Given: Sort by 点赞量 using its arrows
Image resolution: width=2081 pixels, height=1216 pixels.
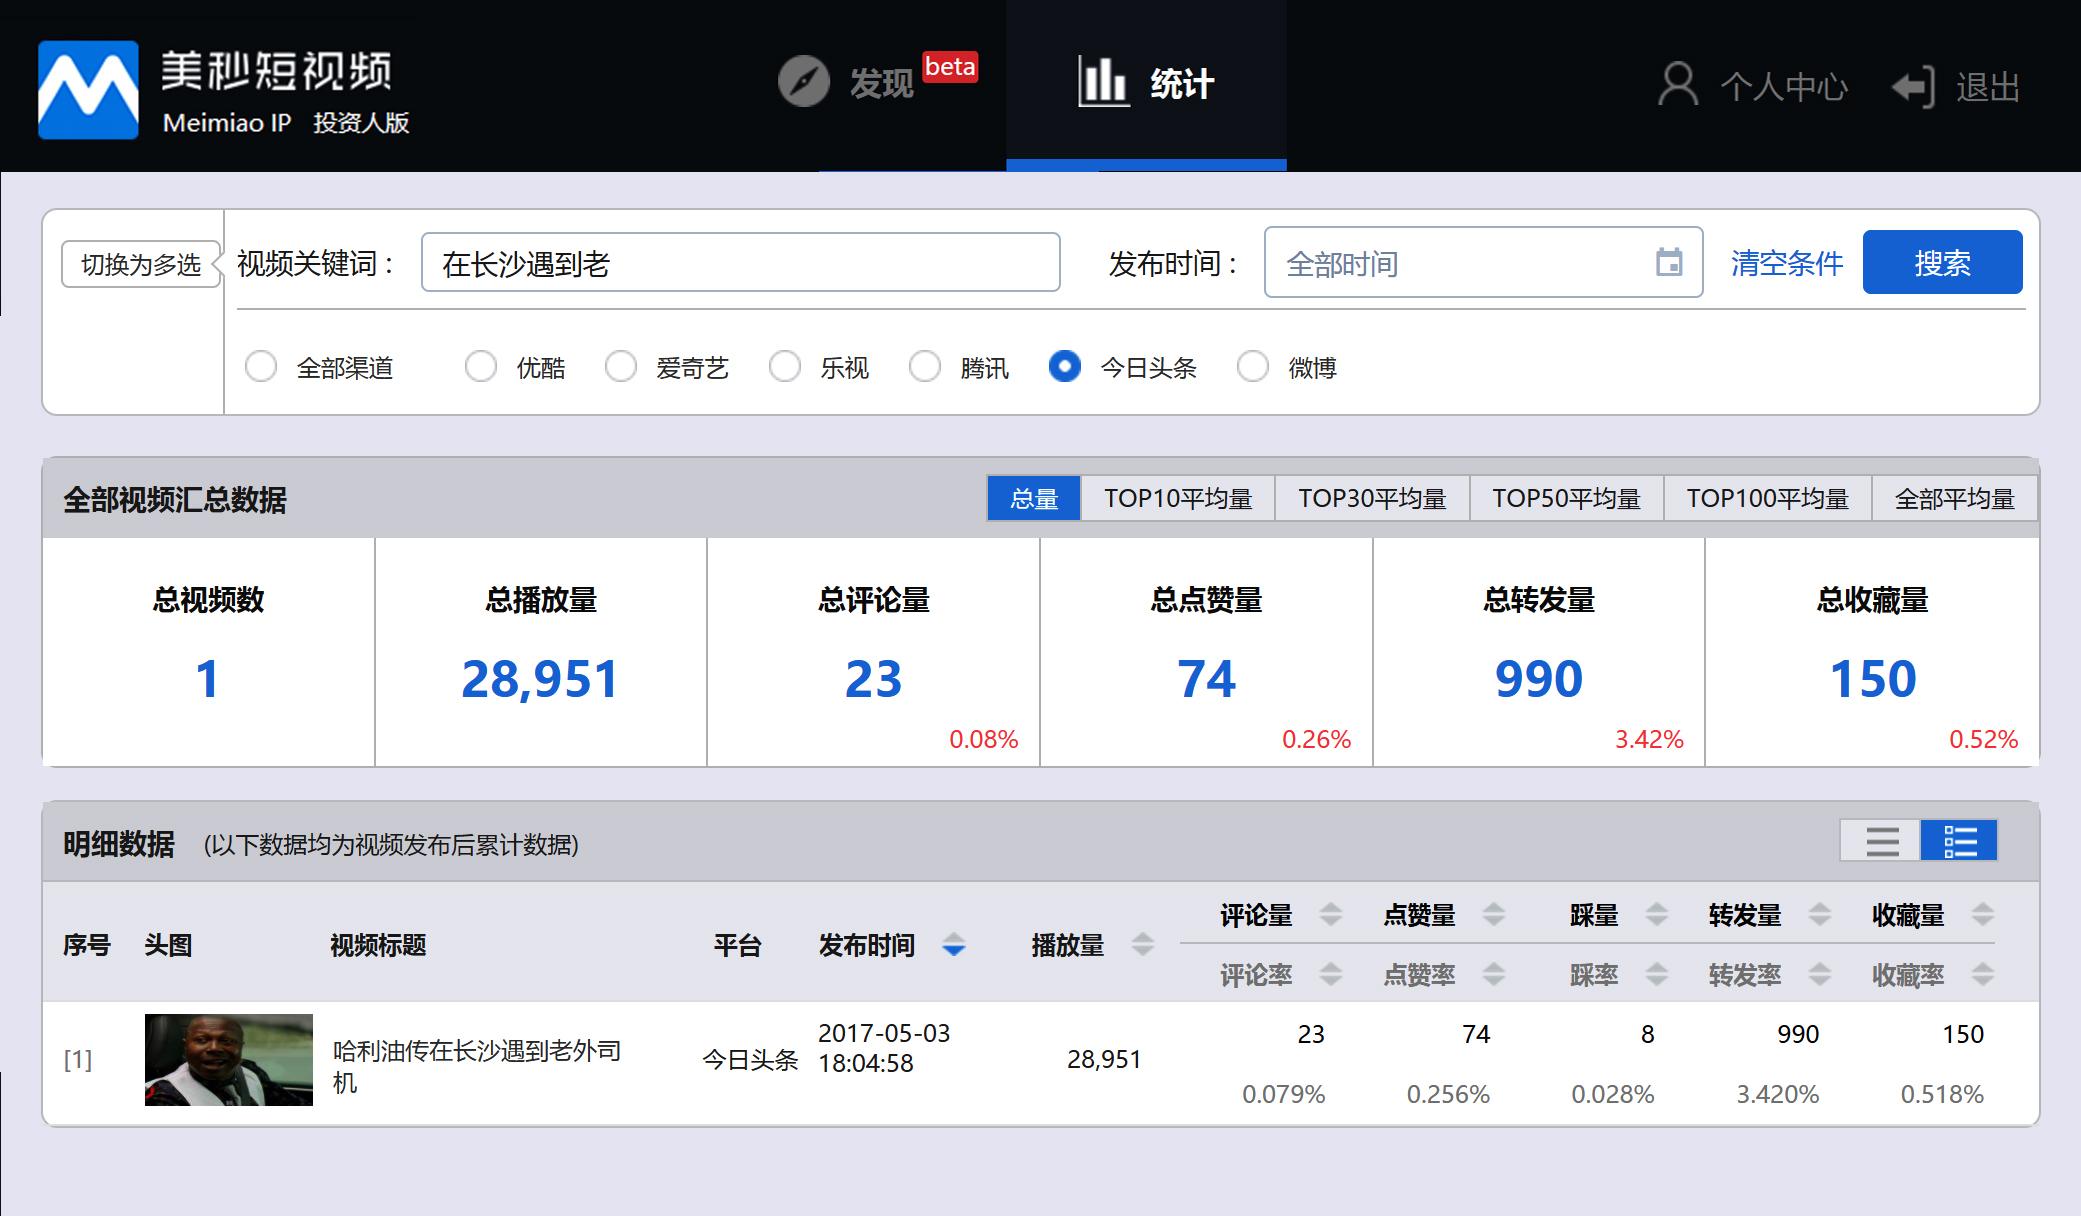Looking at the screenshot, I should pos(1495,914).
